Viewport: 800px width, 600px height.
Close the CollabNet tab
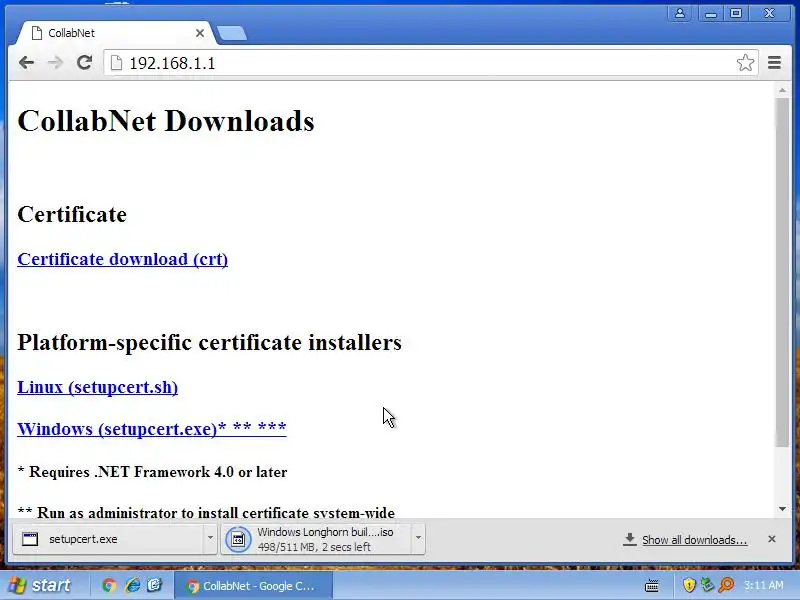(x=200, y=33)
